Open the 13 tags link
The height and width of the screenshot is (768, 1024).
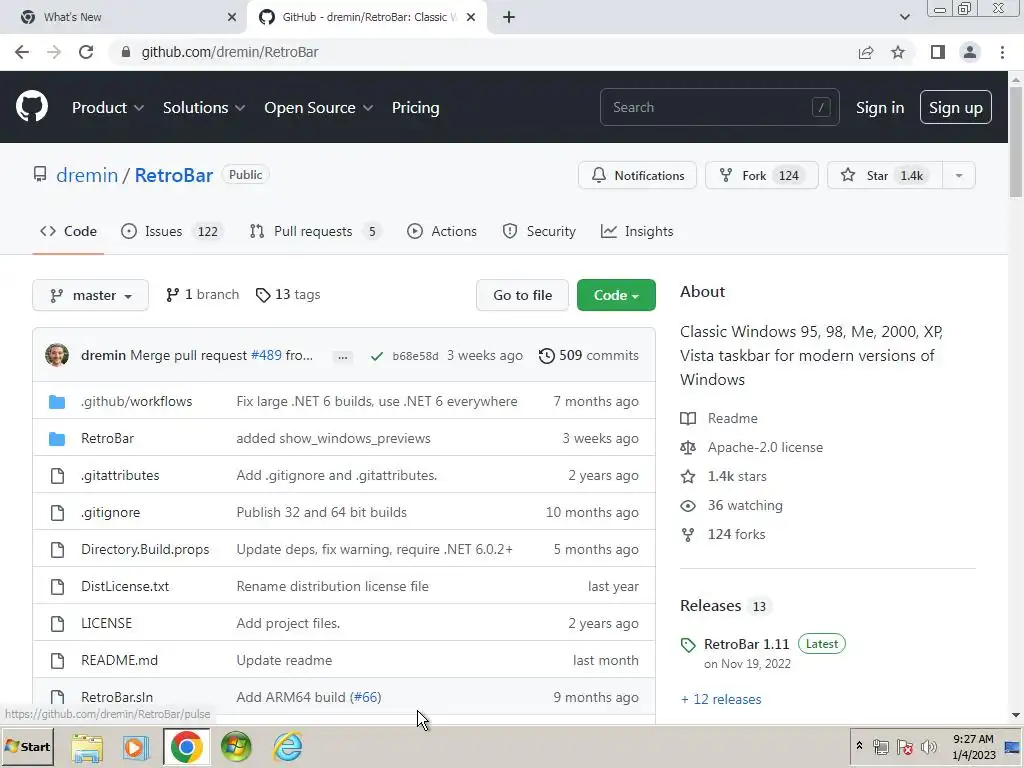[288, 295]
